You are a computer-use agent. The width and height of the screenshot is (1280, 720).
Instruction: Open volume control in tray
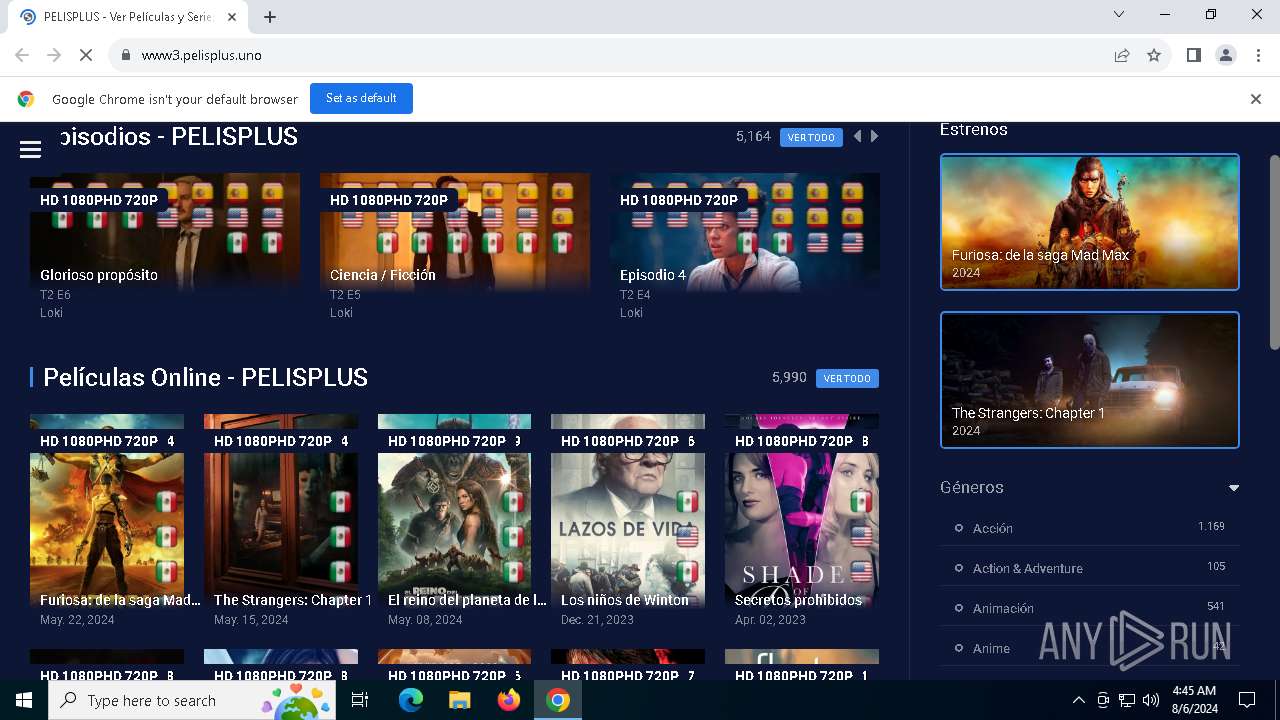1151,700
